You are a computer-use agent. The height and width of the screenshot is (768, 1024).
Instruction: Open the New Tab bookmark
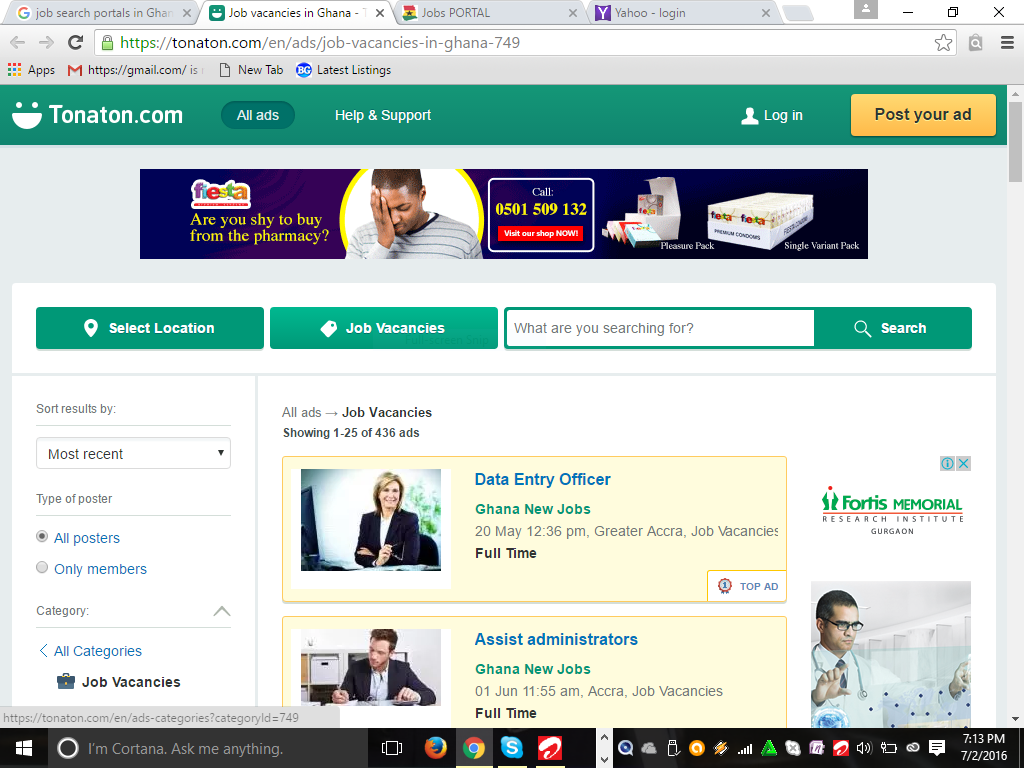tap(251, 70)
